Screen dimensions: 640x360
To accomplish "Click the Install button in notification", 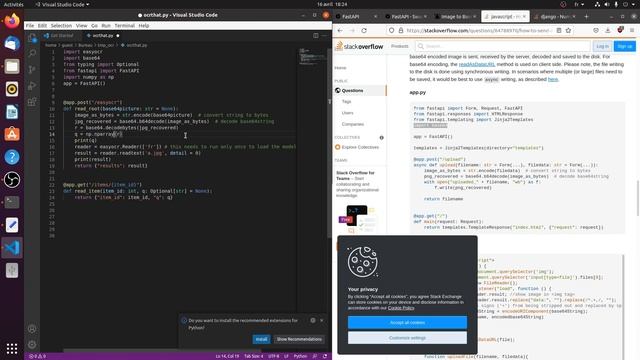I will coord(261,339).
